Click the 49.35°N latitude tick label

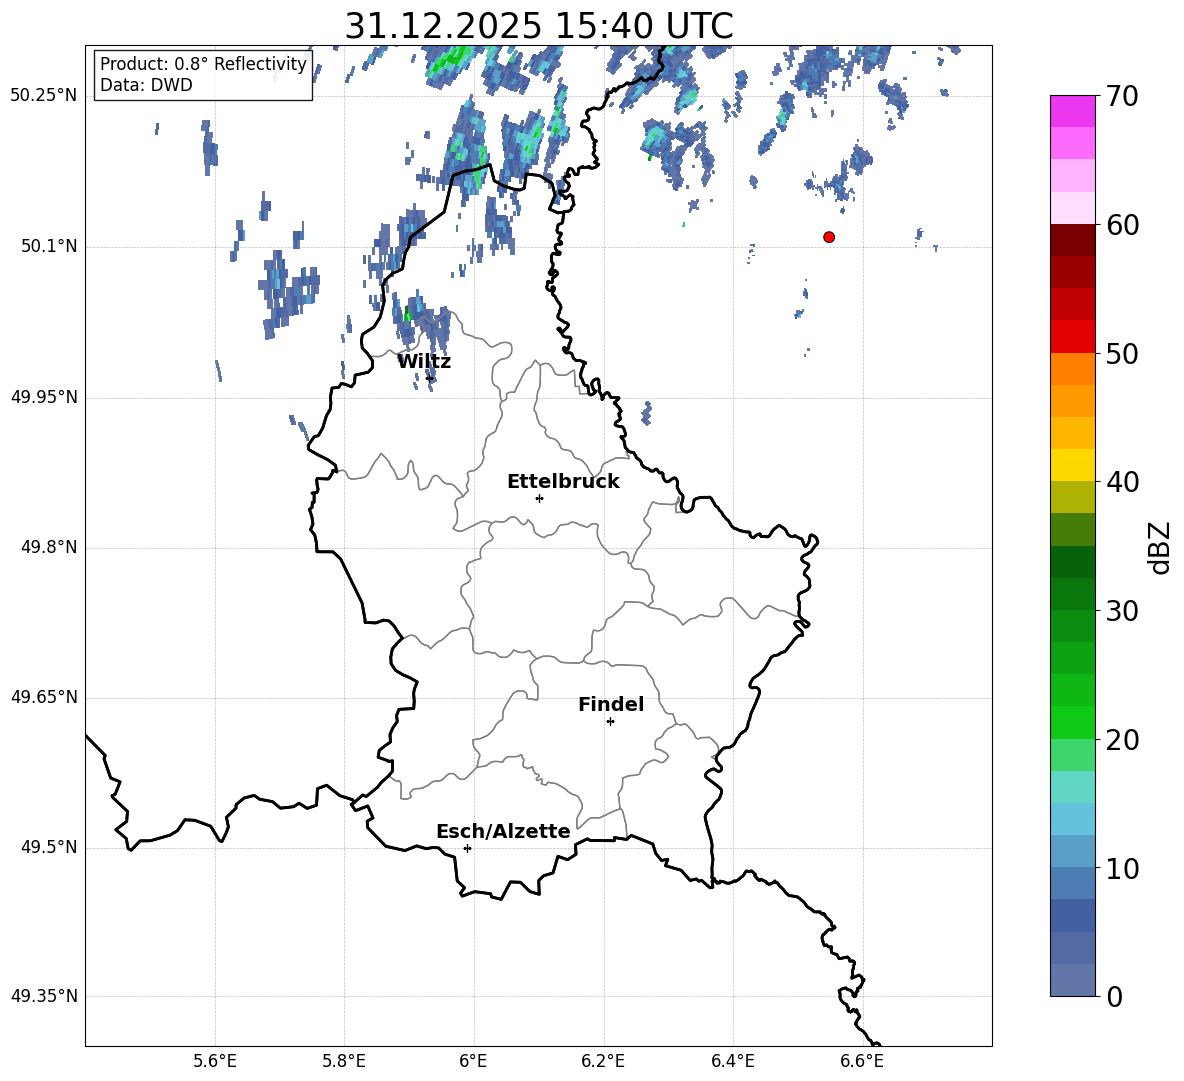[44, 996]
